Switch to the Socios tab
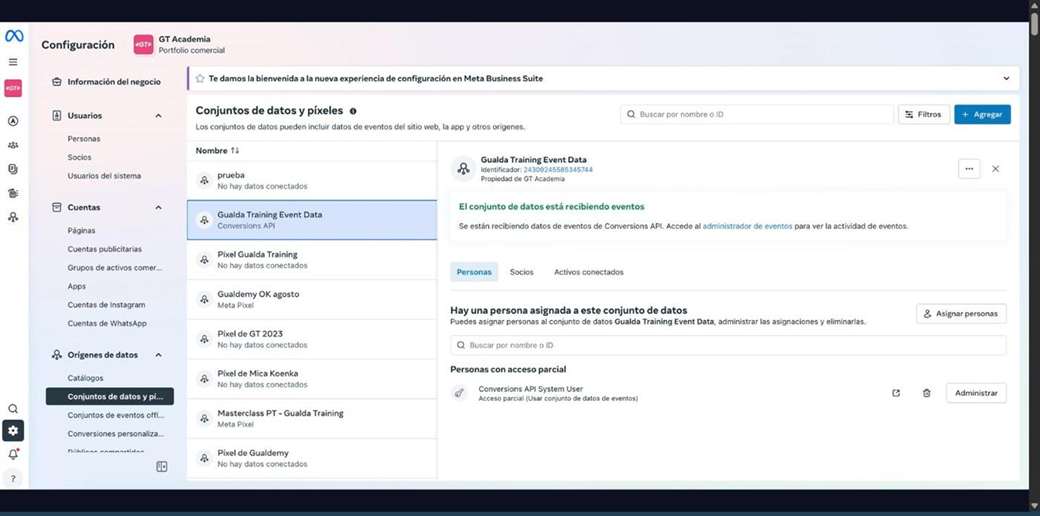The width and height of the screenshot is (1040, 516). point(521,272)
